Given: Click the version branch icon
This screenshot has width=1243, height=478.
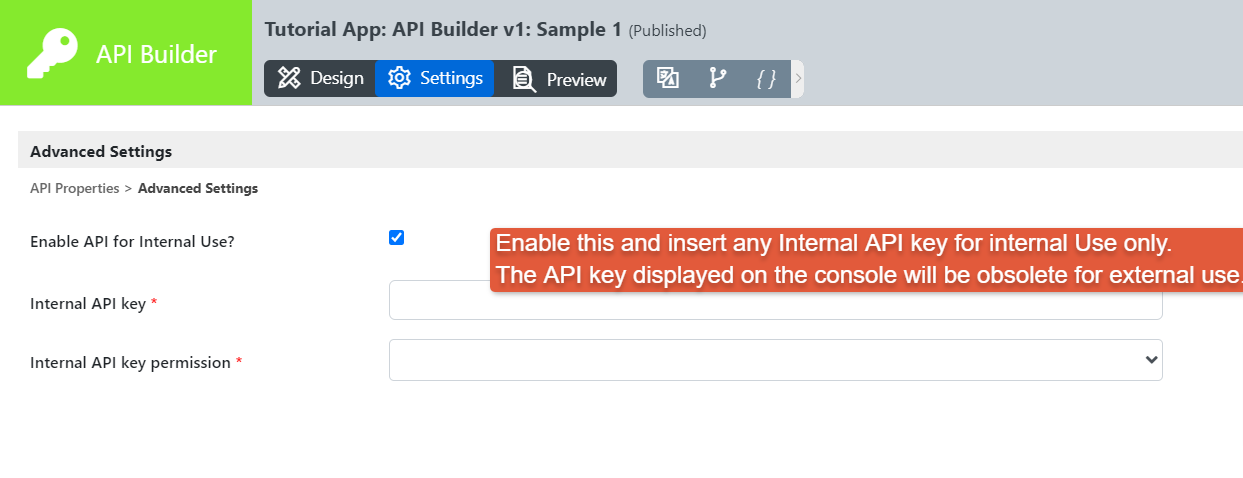Looking at the screenshot, I should coord(717,78).
